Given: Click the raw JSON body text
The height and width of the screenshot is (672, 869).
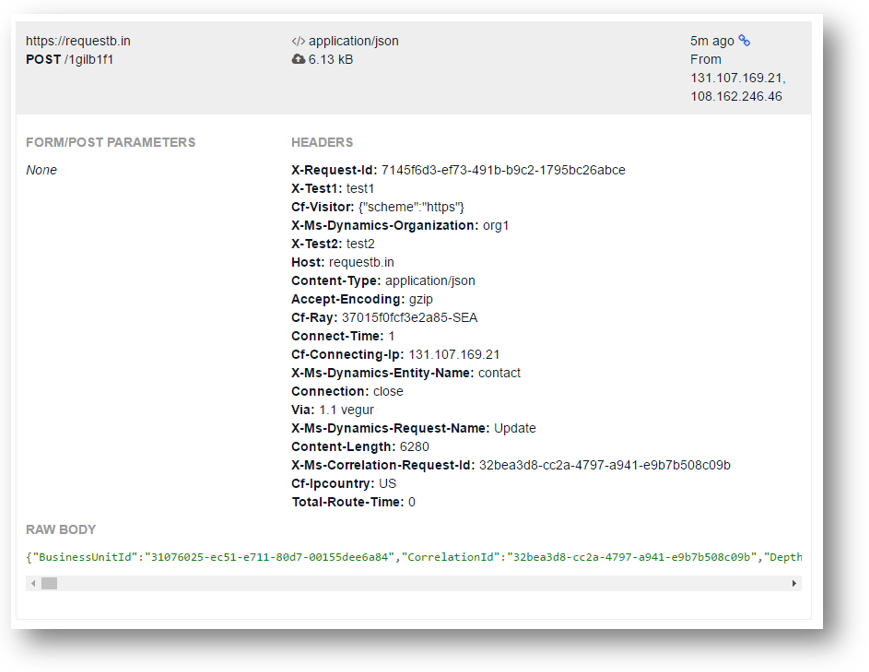Looking at the screenshot, I should coord(413,557).
